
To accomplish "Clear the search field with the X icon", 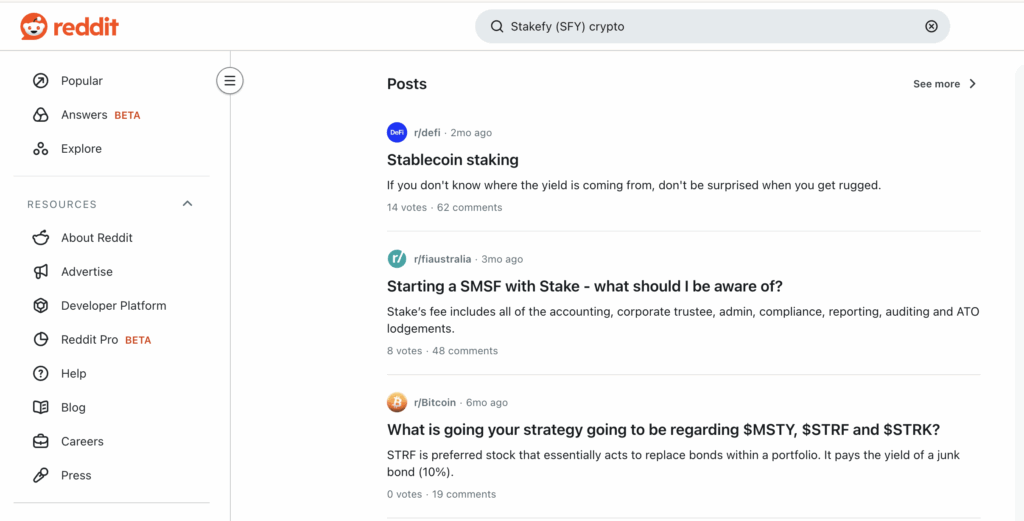I will 931,27.
